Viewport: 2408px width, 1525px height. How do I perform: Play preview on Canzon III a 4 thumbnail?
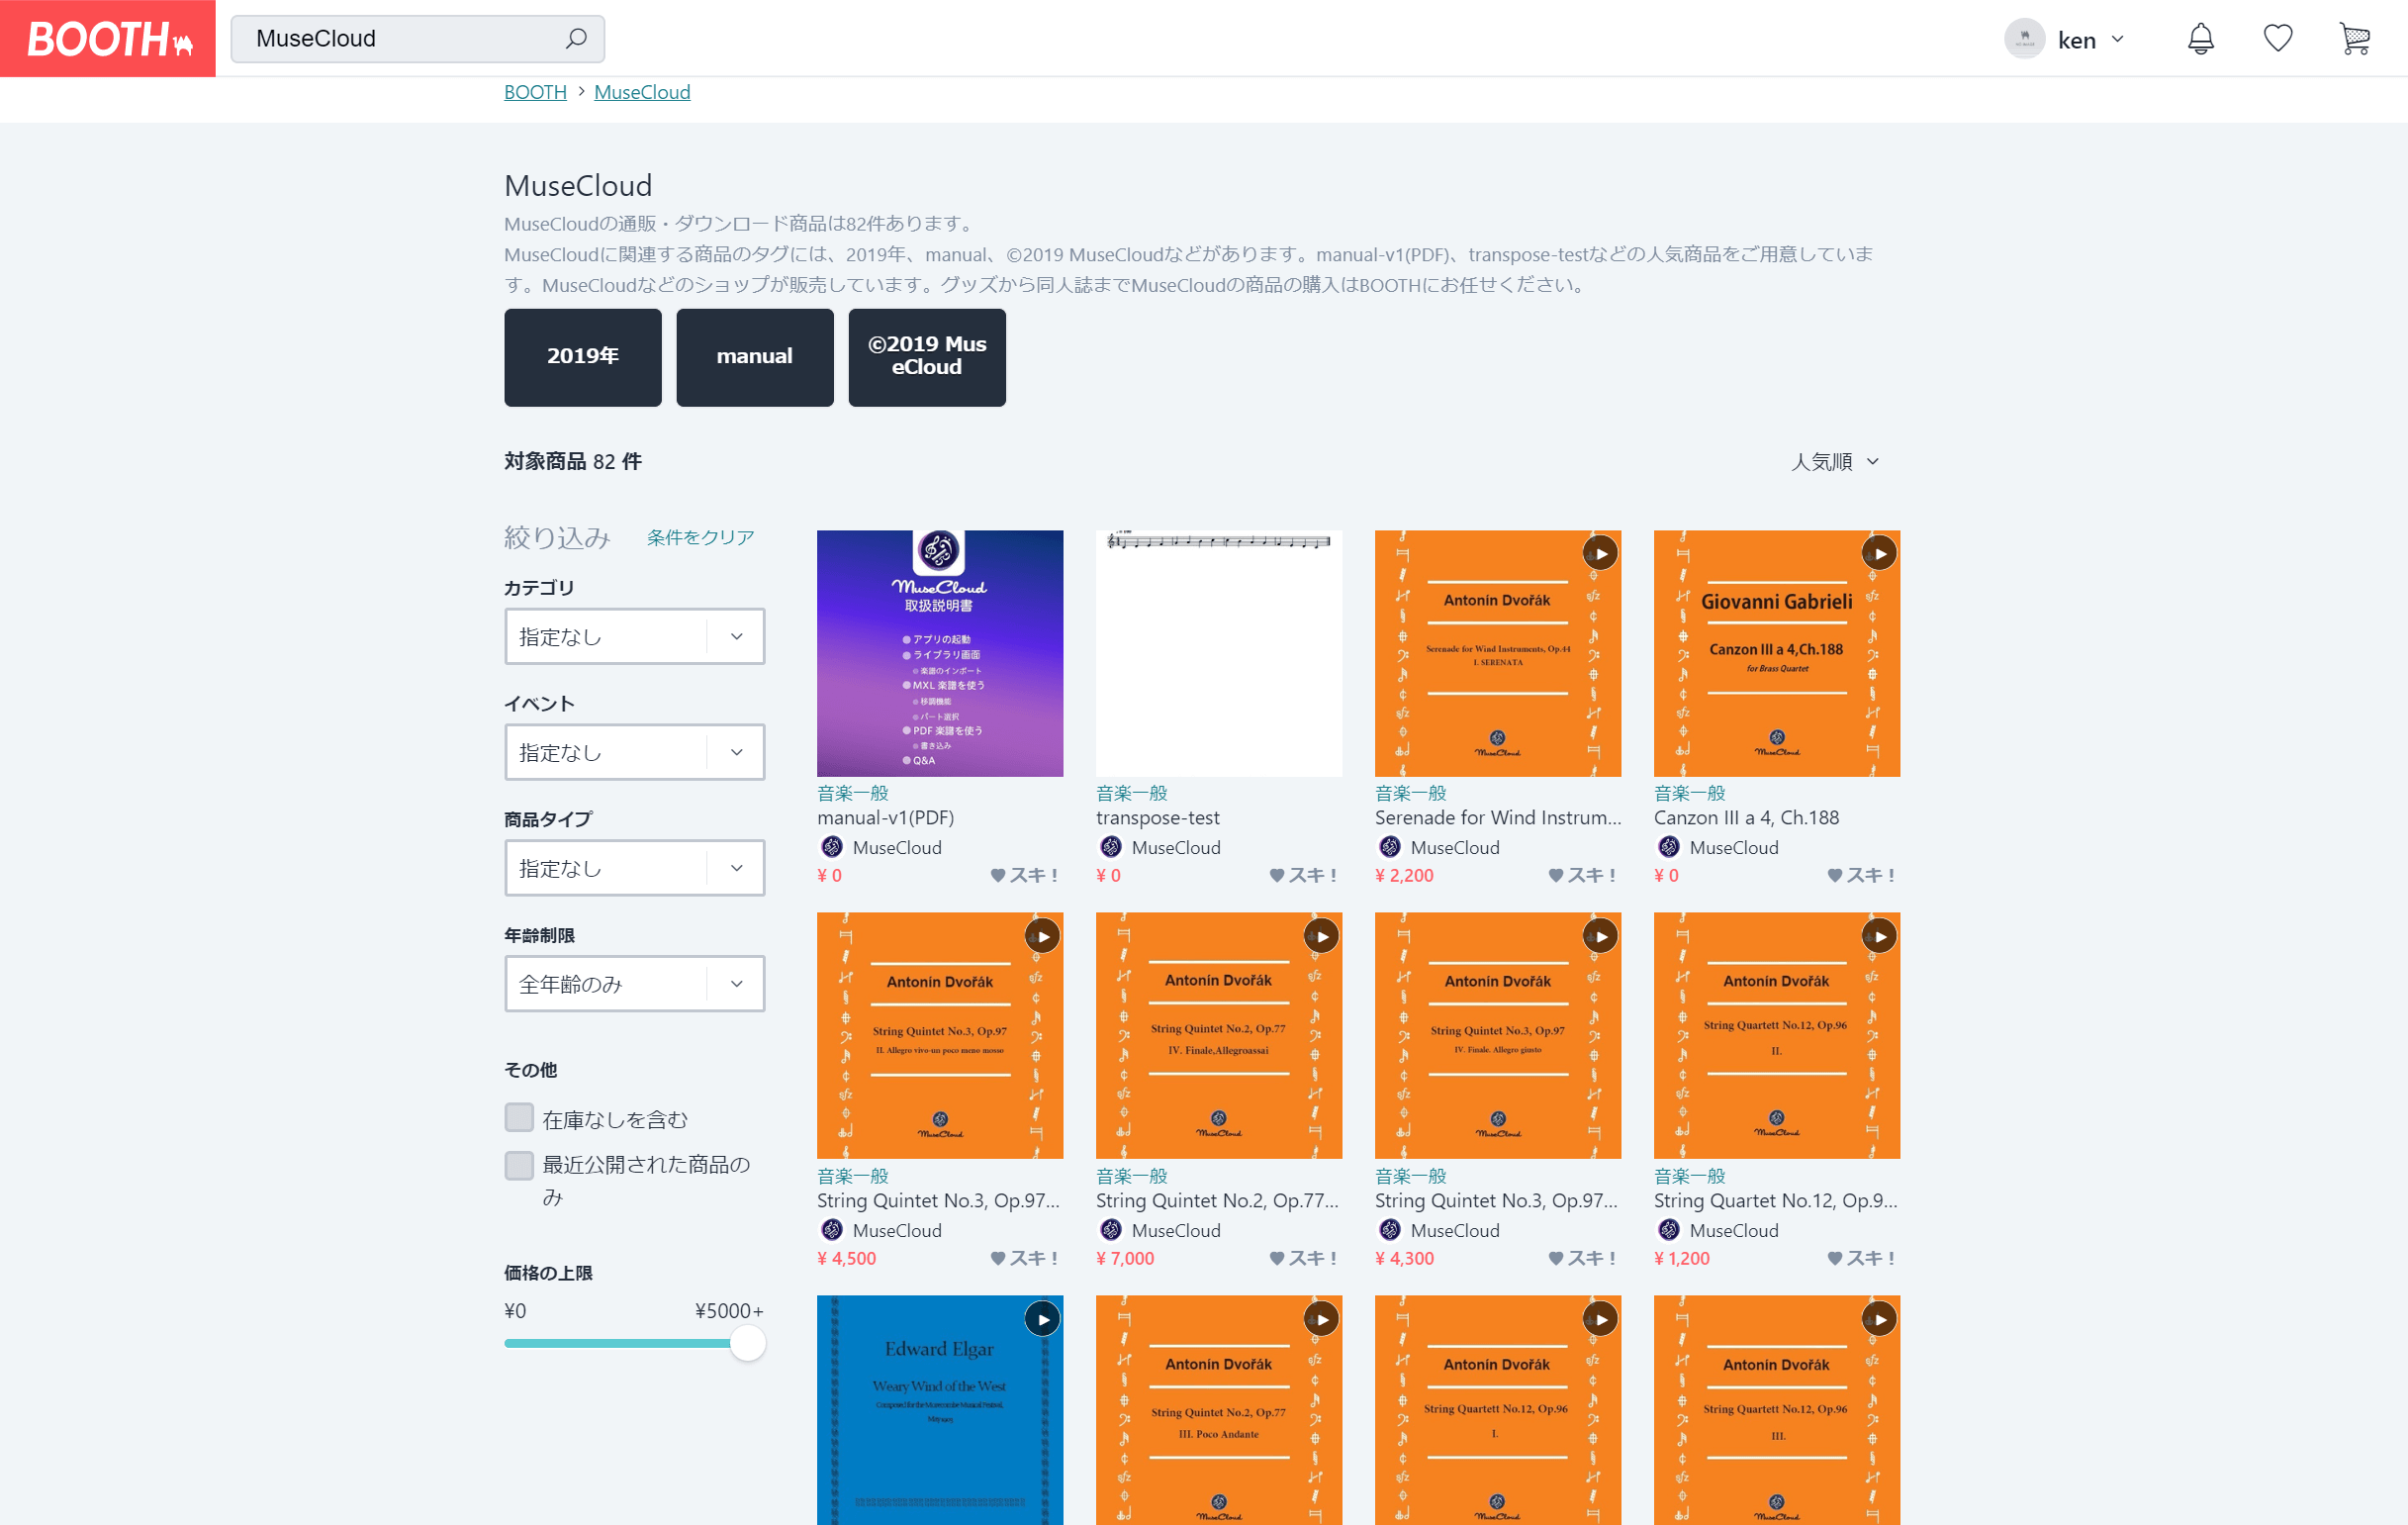coord(1879,553)
